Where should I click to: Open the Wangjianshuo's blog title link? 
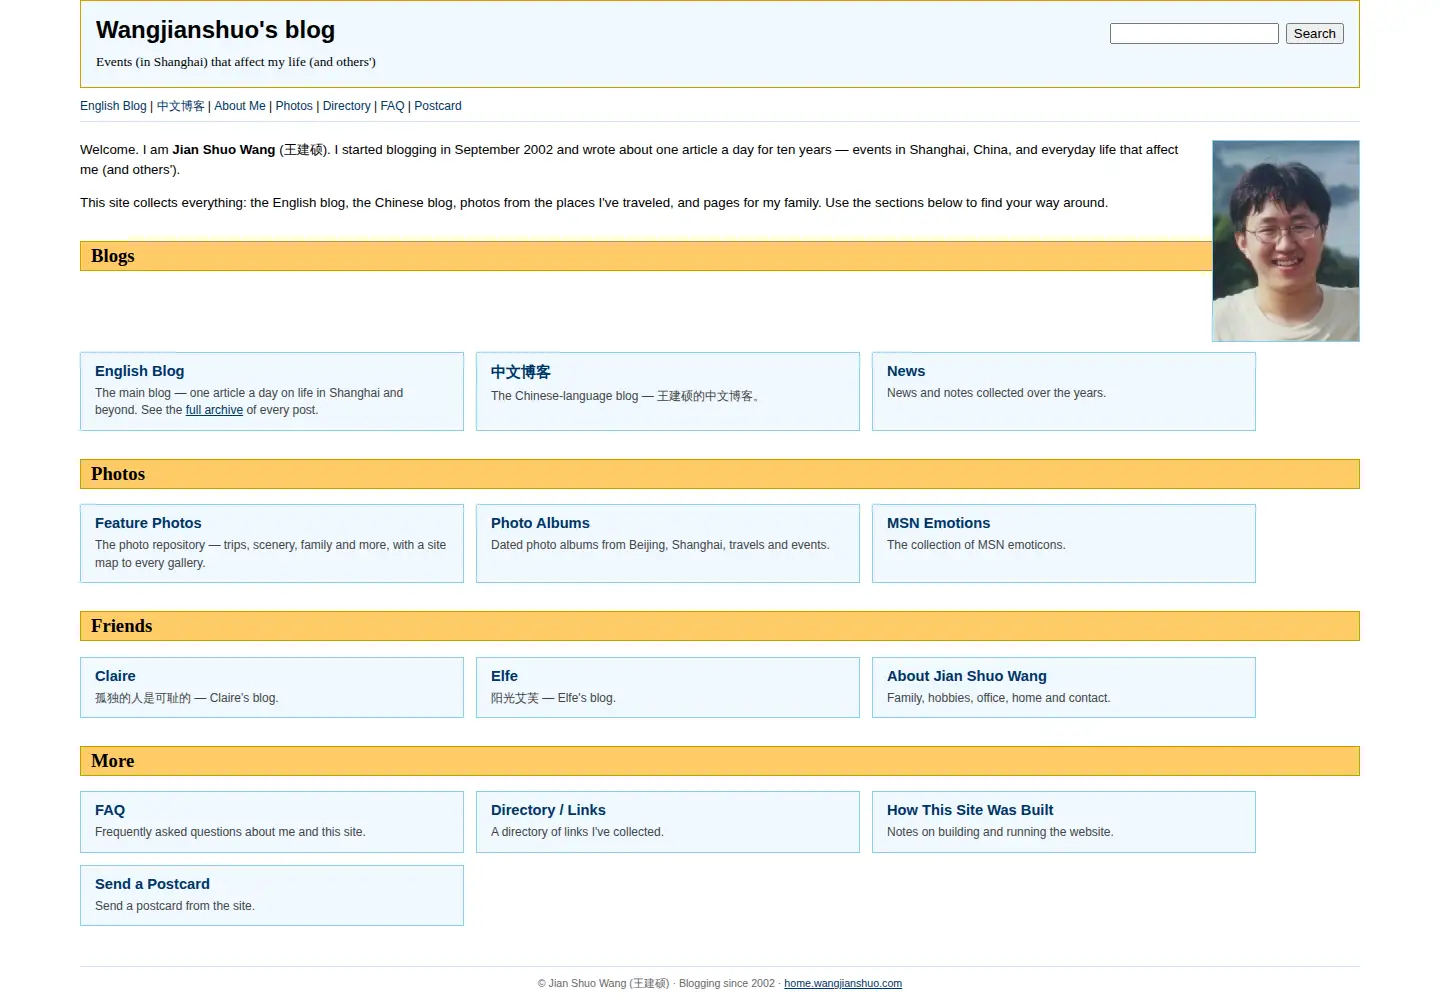(215, 30)
